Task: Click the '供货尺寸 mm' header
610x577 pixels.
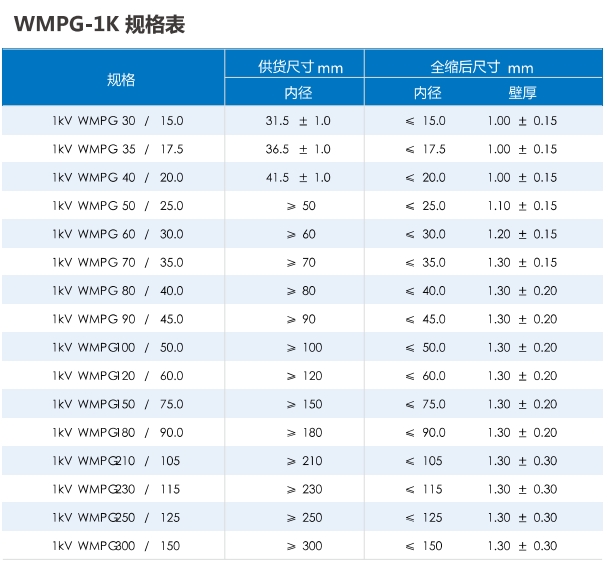Action: pyautogui.click(x=301, y=67)
